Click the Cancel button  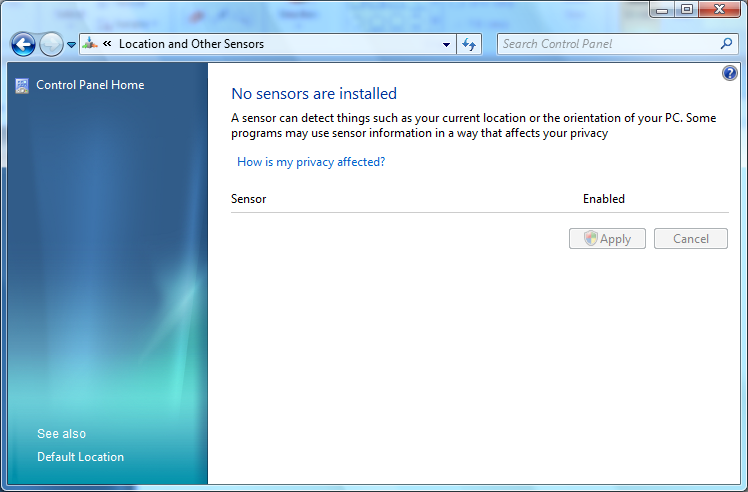690,239
